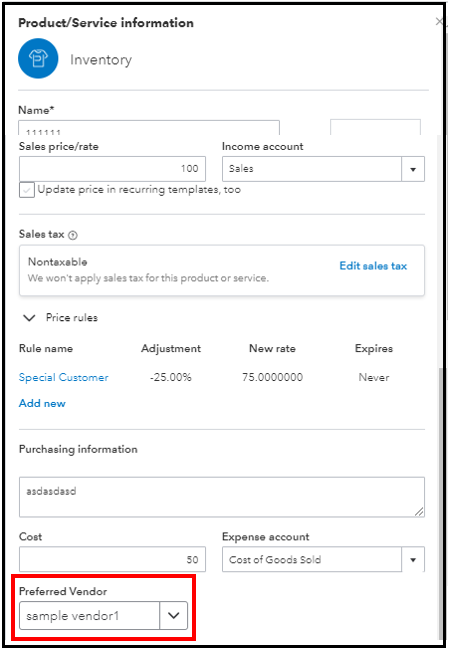452x651 pixels.
Task: Click the blue Inventory t-shirt icon
Action: coord(38,59)
